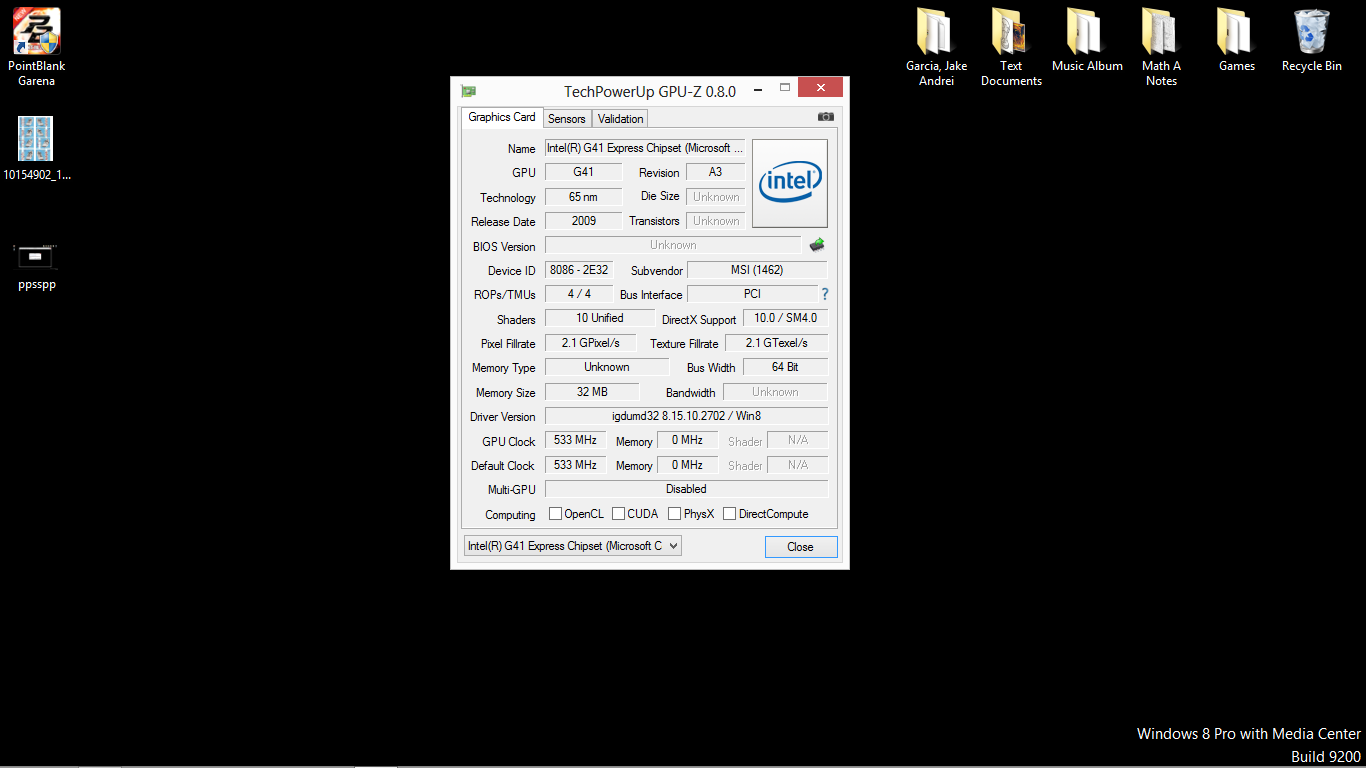Check the PhysX checkbox
The image size is (1366, 768).
(675, 514)
